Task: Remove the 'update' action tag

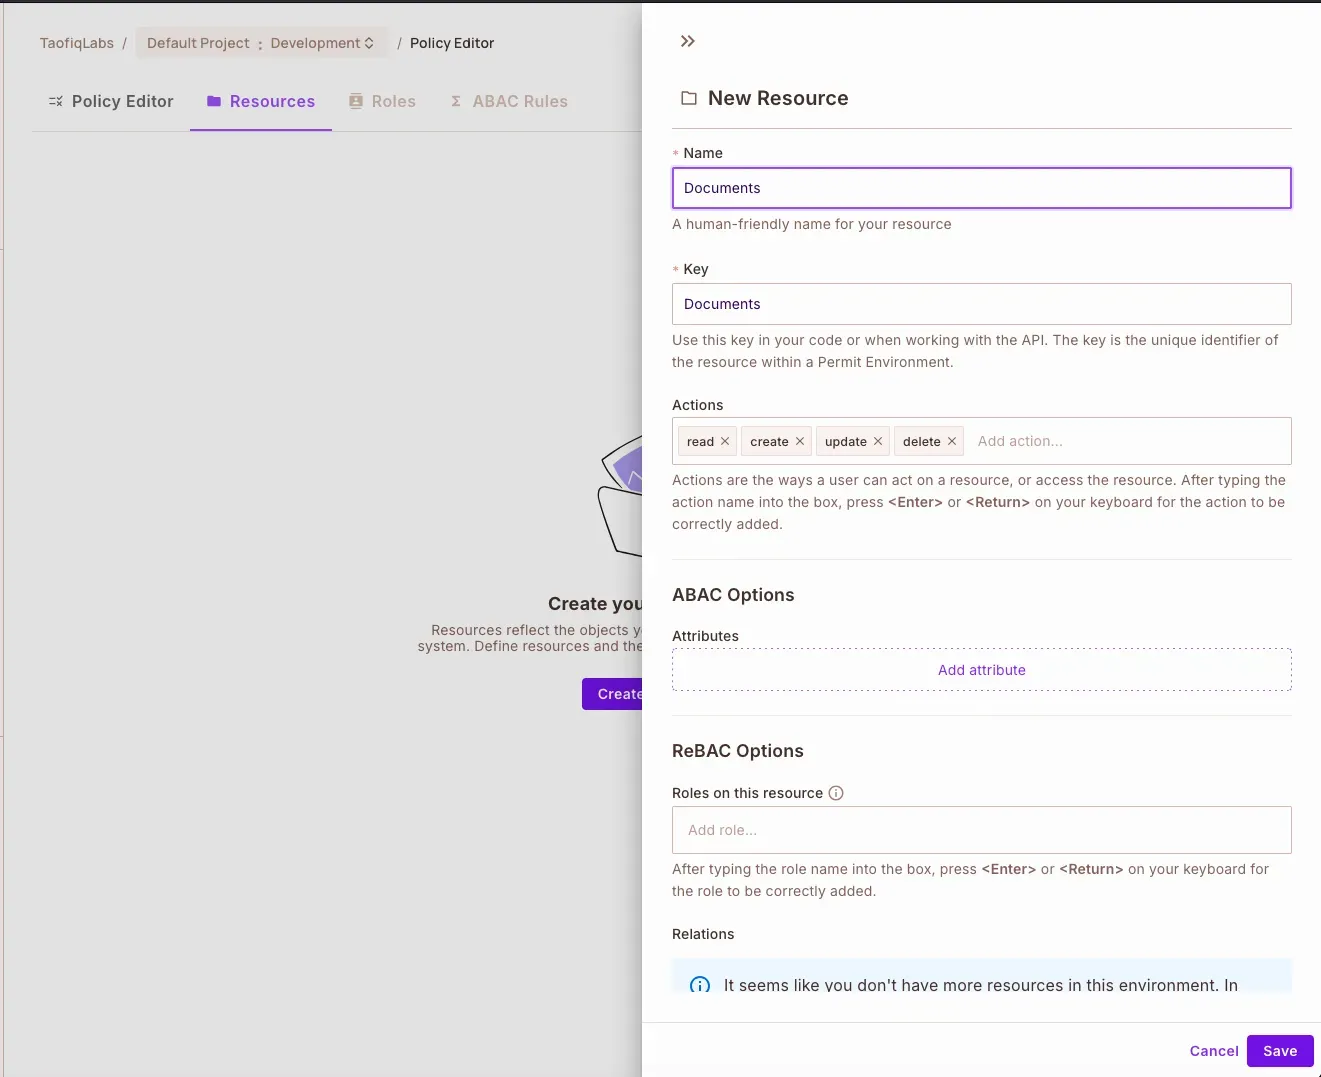Action: pos(878,441)
